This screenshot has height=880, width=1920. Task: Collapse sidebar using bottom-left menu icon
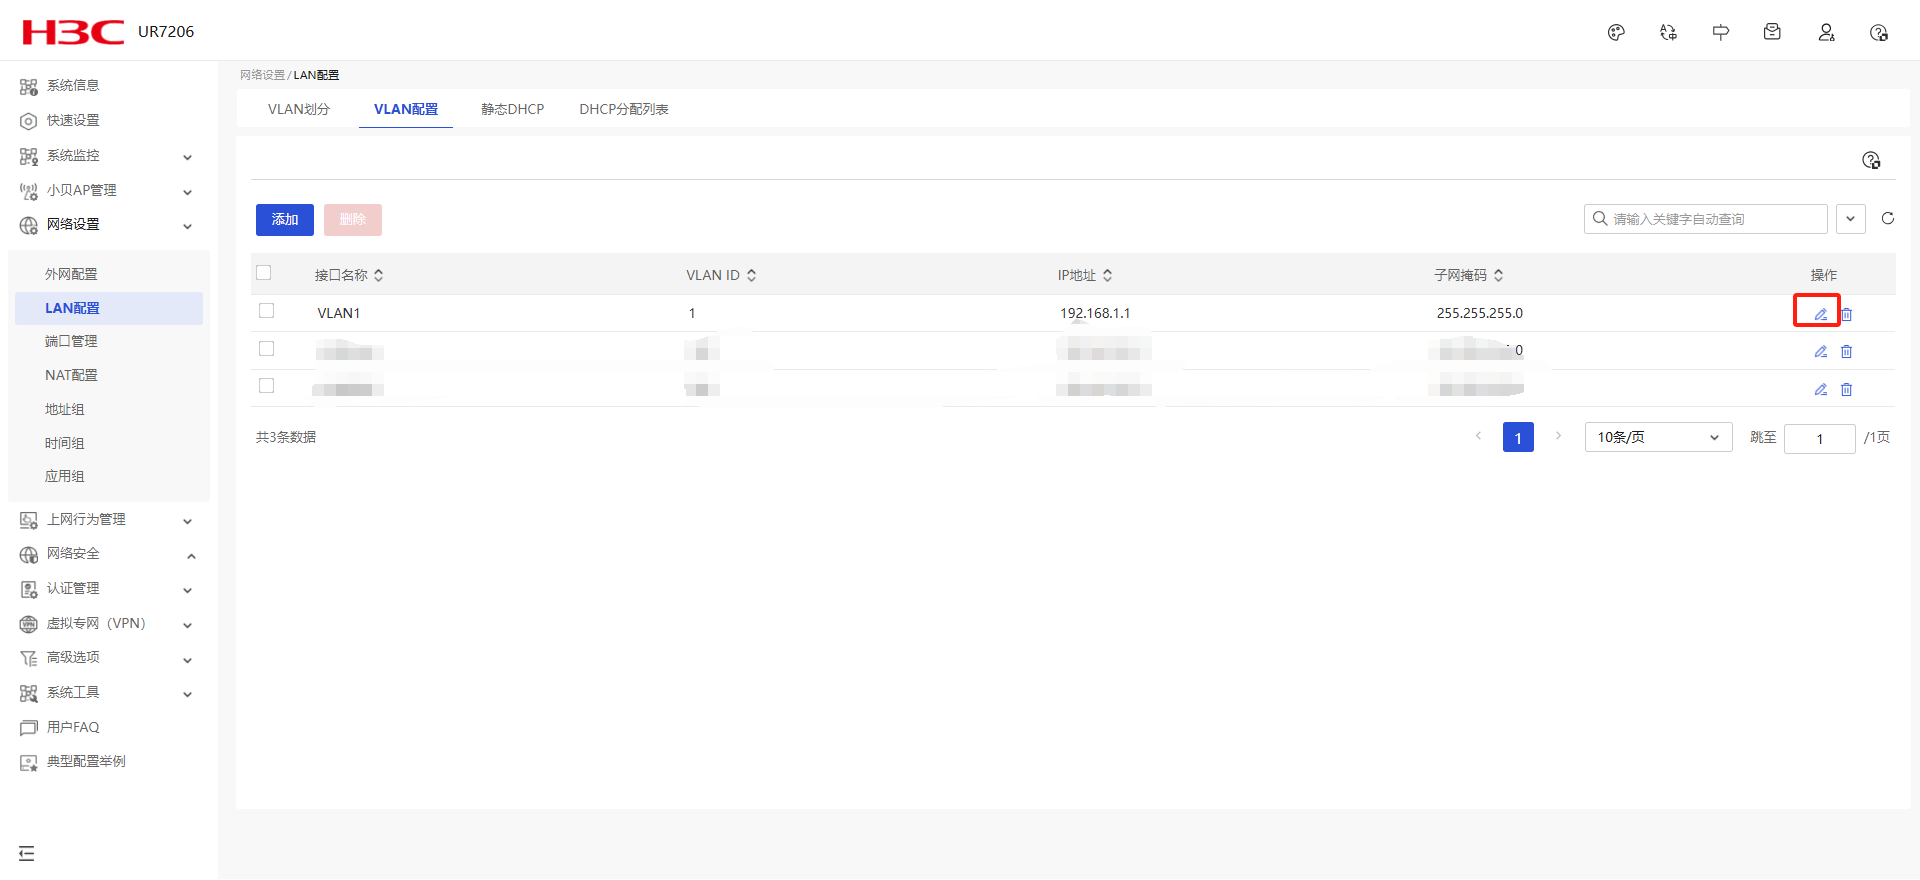point(27,853)
